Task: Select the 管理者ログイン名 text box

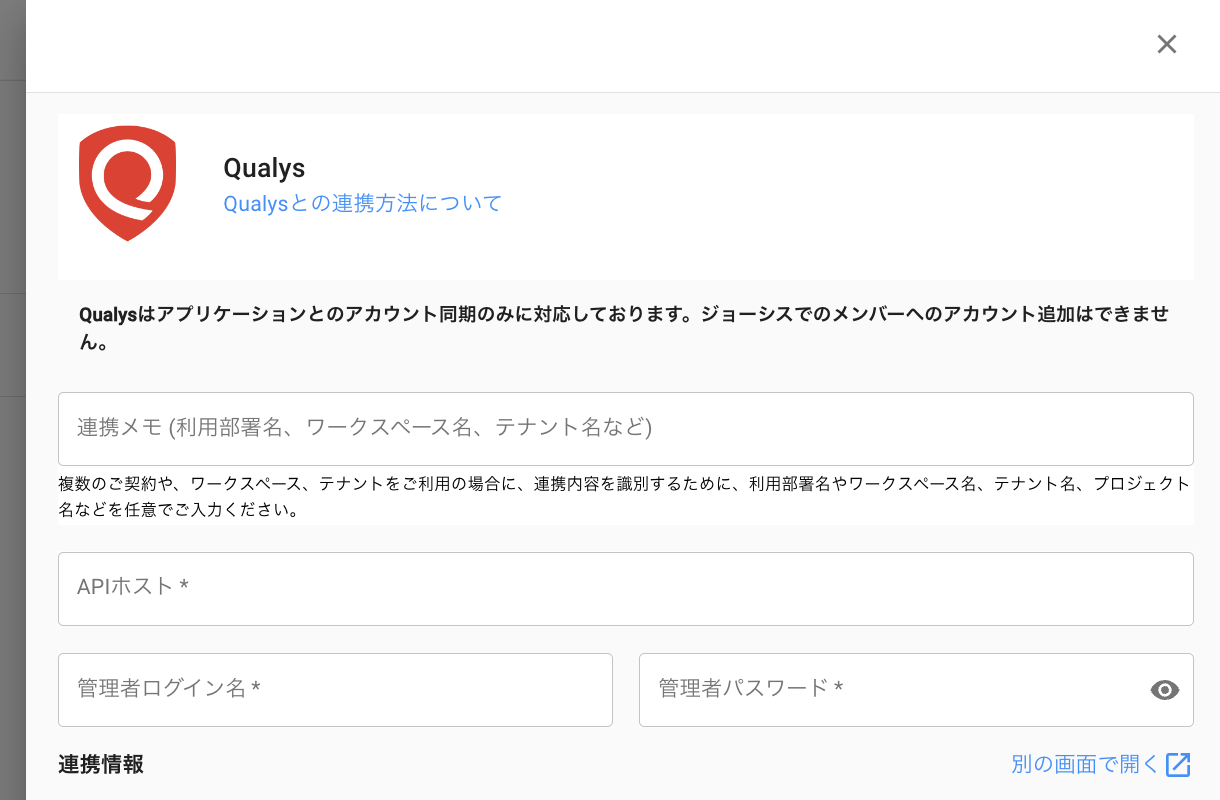Action: 335,690
